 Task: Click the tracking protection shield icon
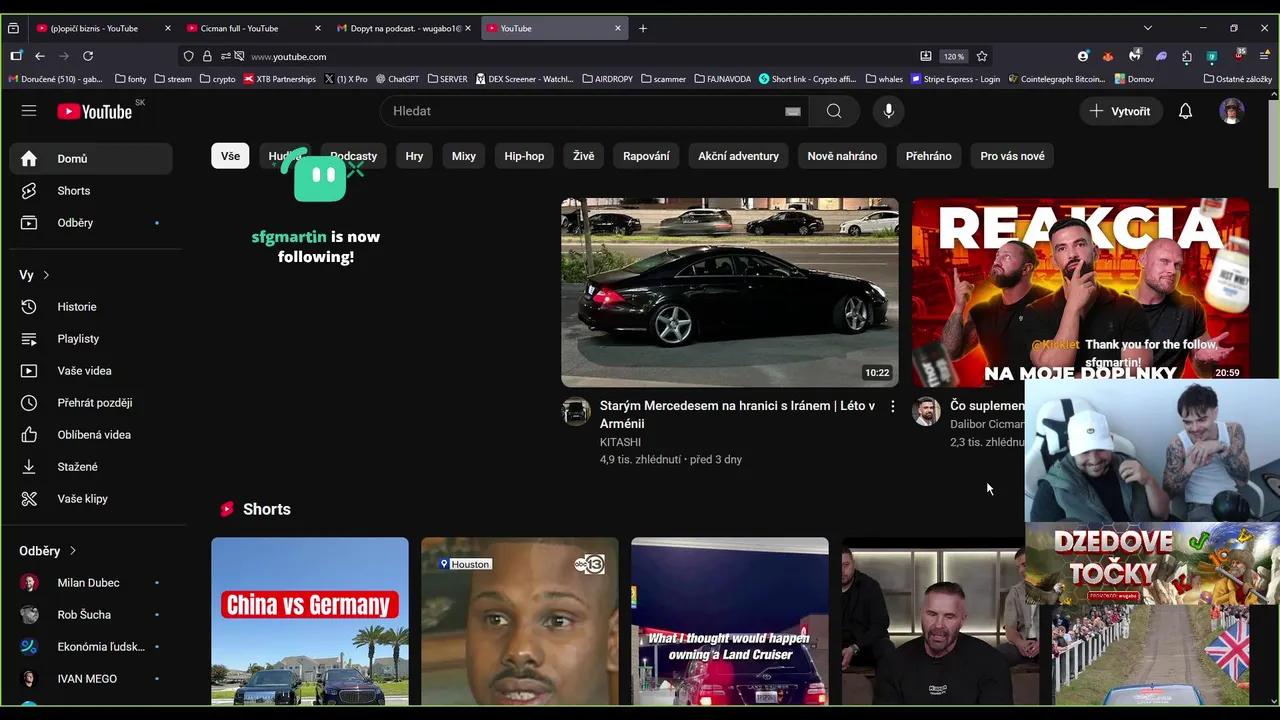pos(189,56)
